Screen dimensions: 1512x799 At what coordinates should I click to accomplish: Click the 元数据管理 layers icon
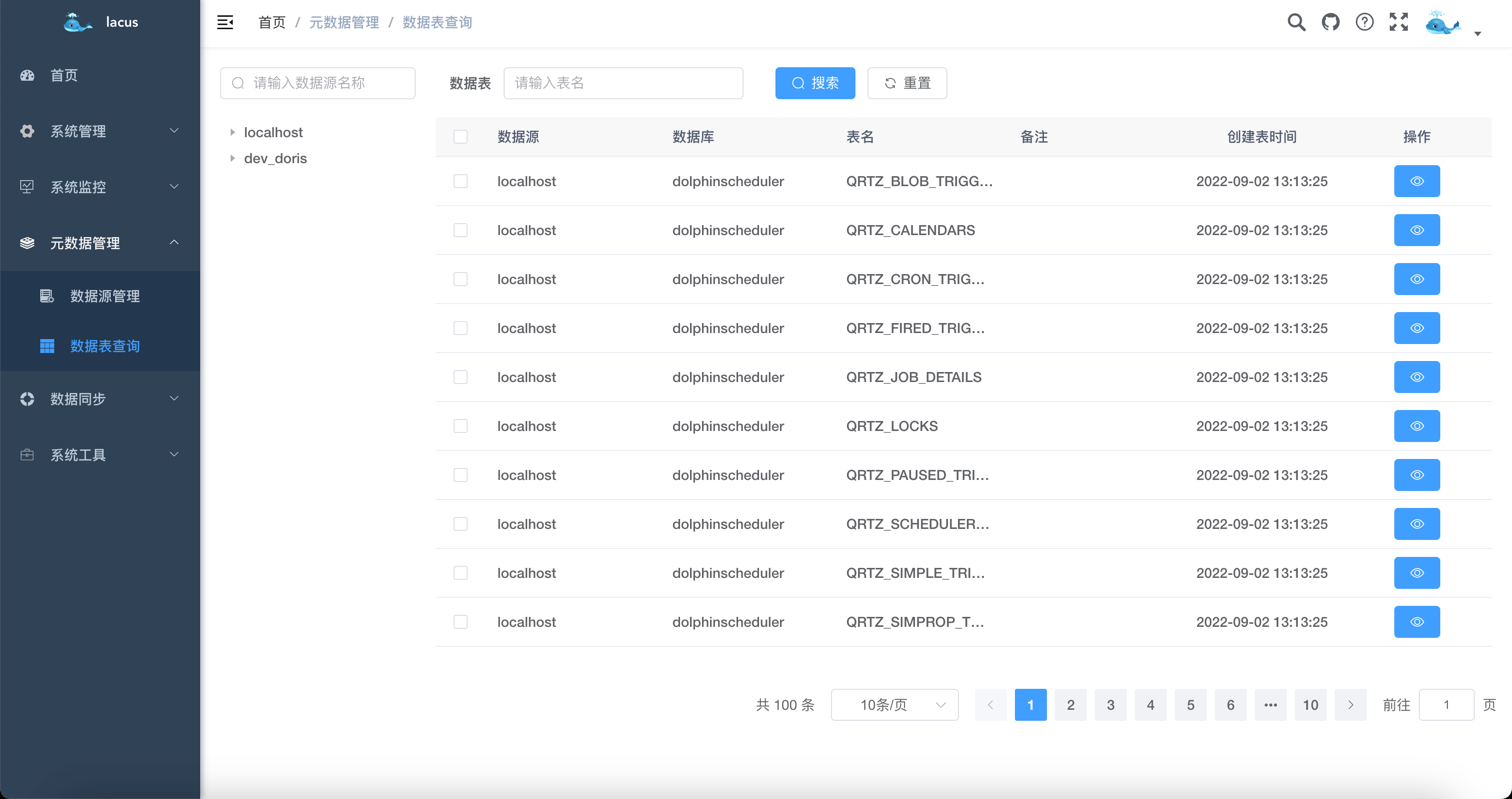(27, 243)
